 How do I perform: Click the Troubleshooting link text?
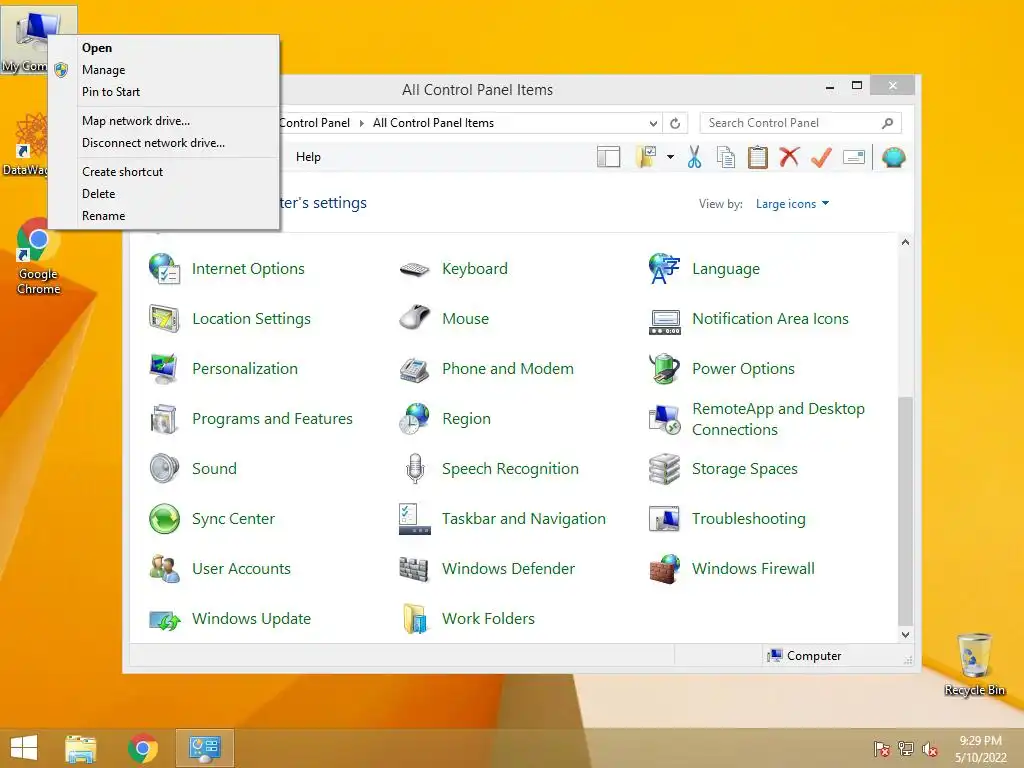748,519
